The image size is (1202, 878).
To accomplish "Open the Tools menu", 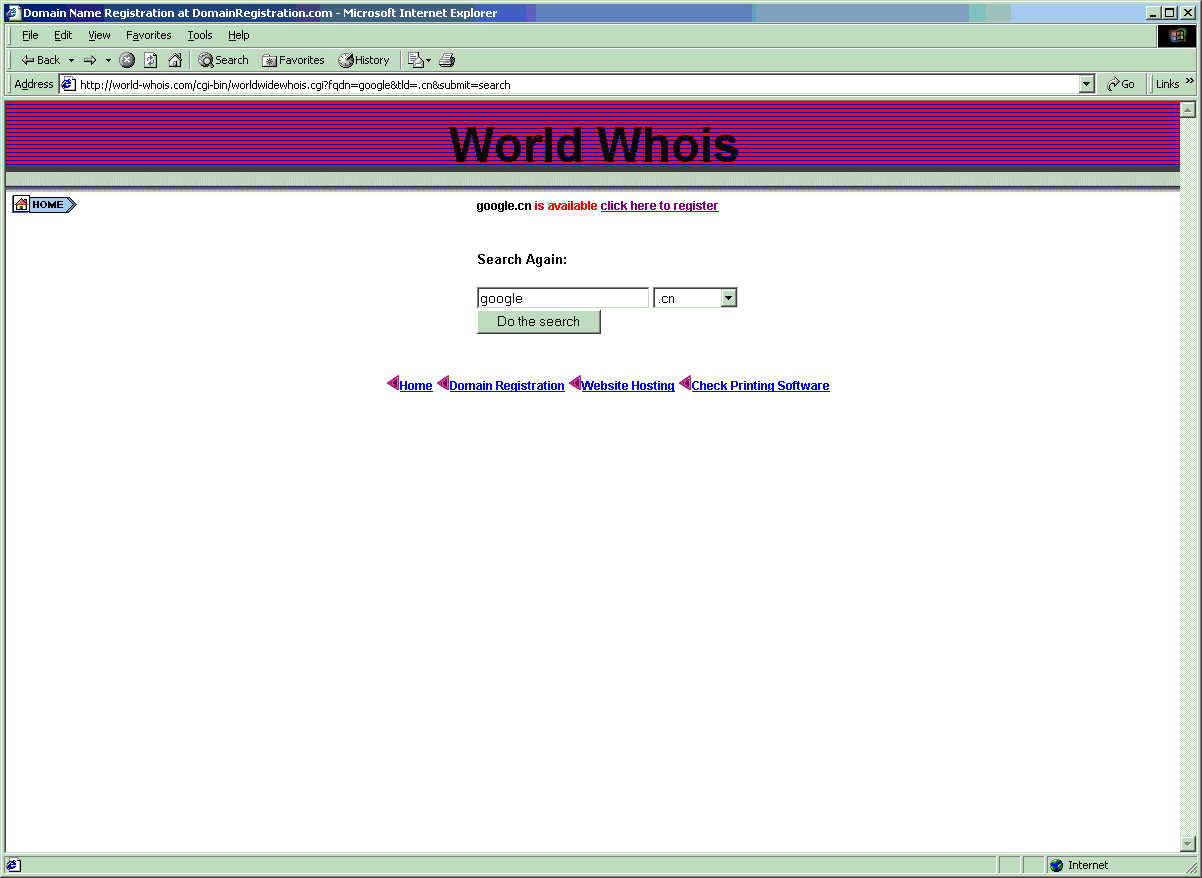I will point(200,35).
